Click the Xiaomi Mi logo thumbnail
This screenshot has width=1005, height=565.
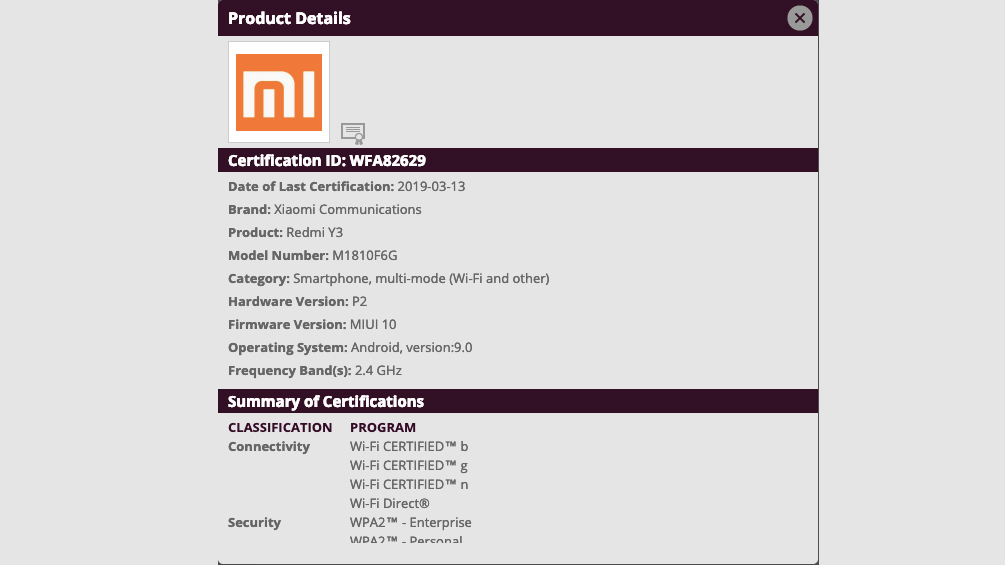279,92
